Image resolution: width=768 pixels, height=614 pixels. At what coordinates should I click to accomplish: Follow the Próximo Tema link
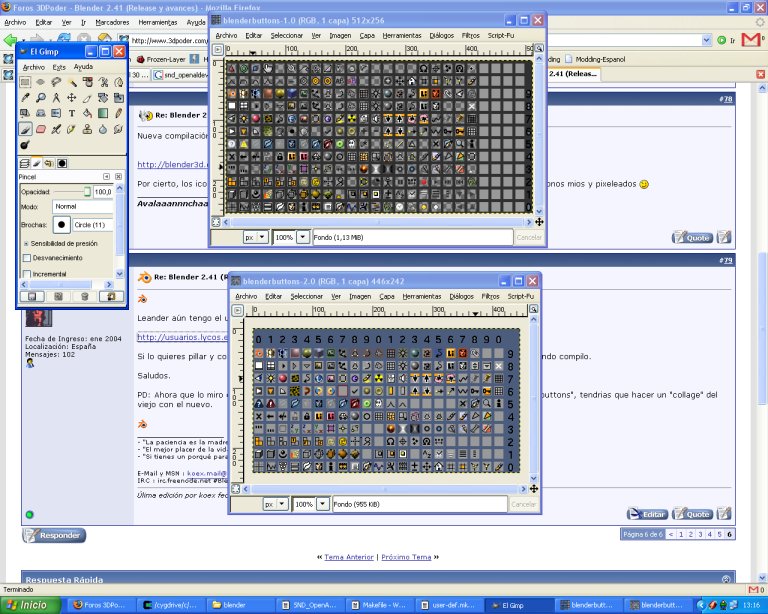pos(406,557)
